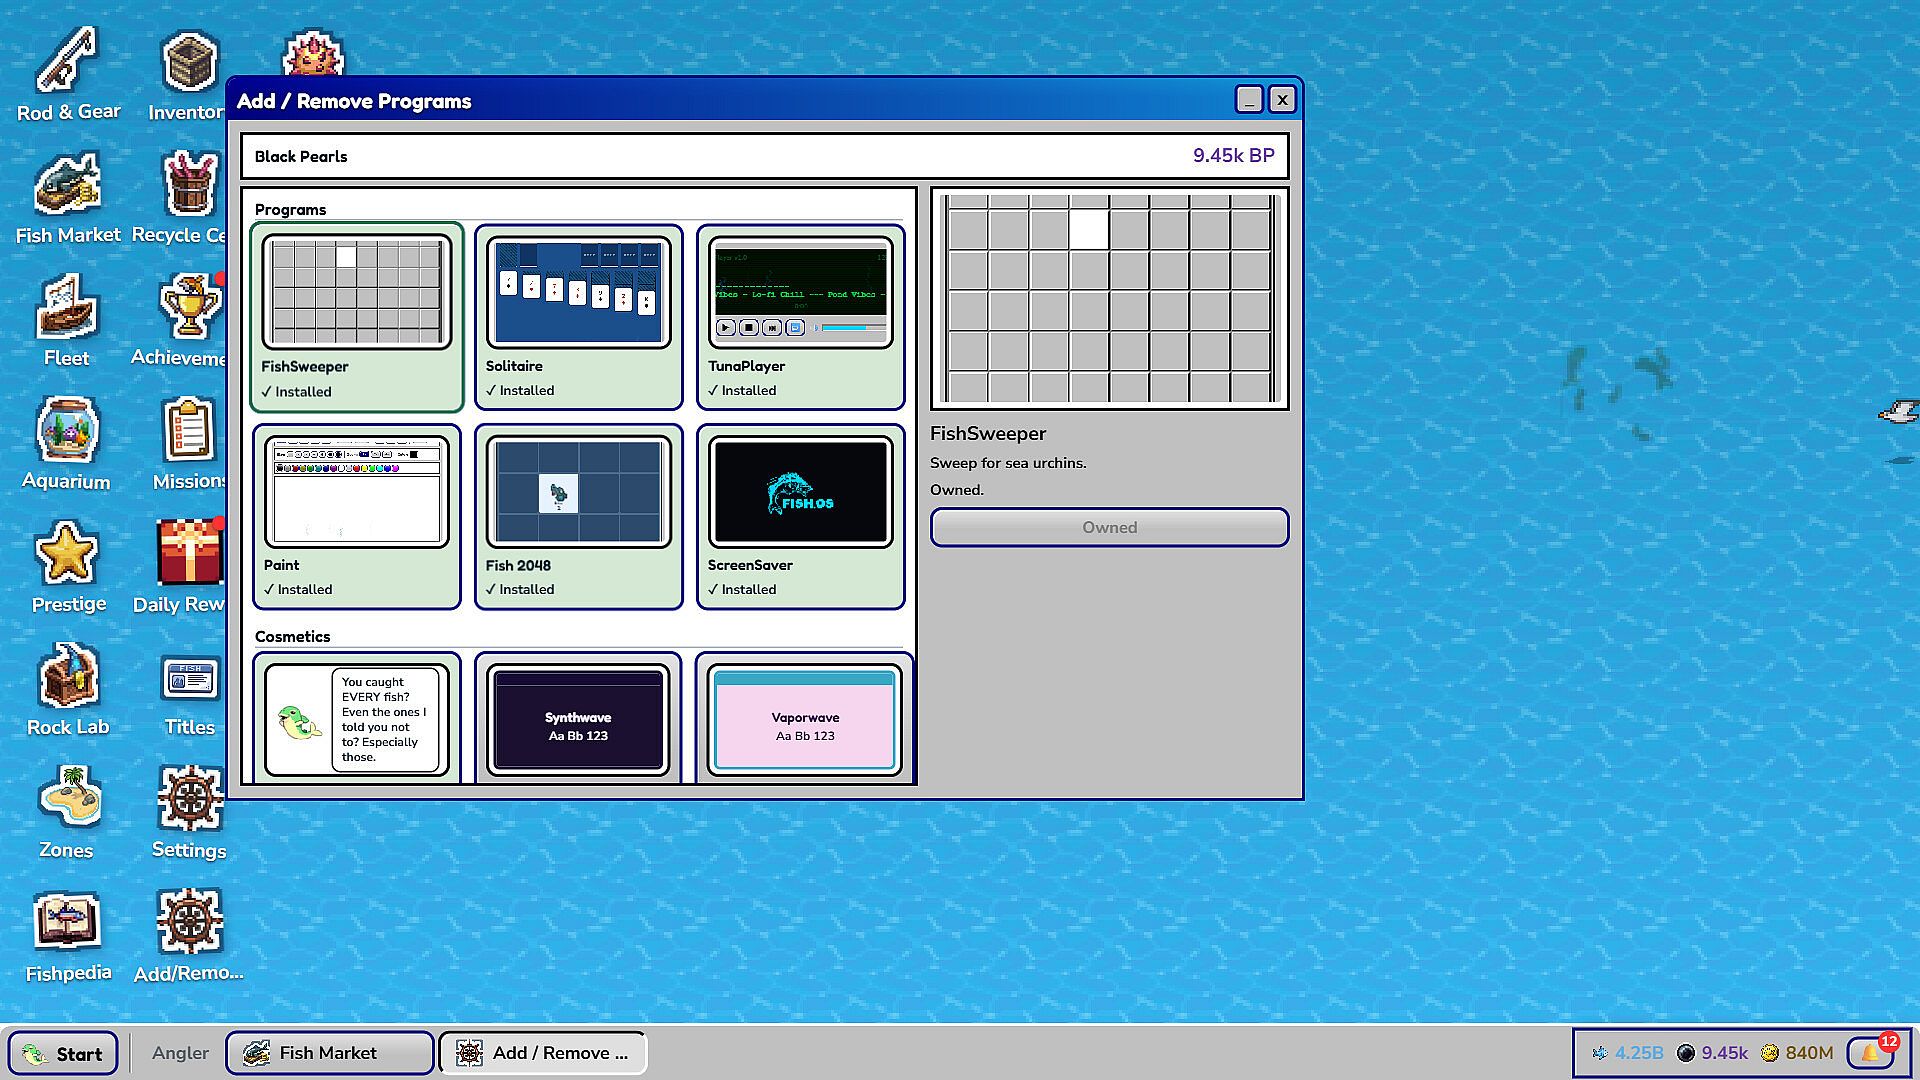Open the Fish Market desktop icon
Viewport: 1920px width, 1080px height.
tap(68, 198)
